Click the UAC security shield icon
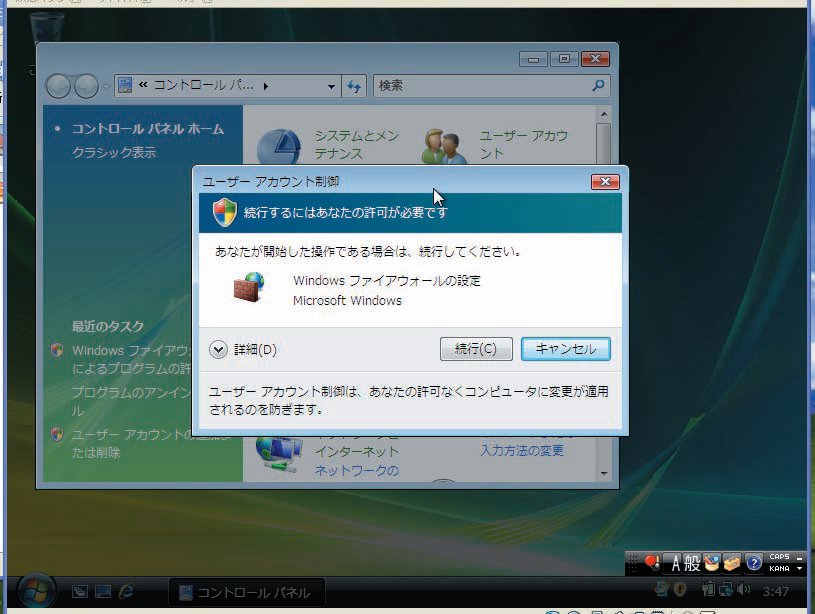 pyautogui.click(x=225, y=212)
